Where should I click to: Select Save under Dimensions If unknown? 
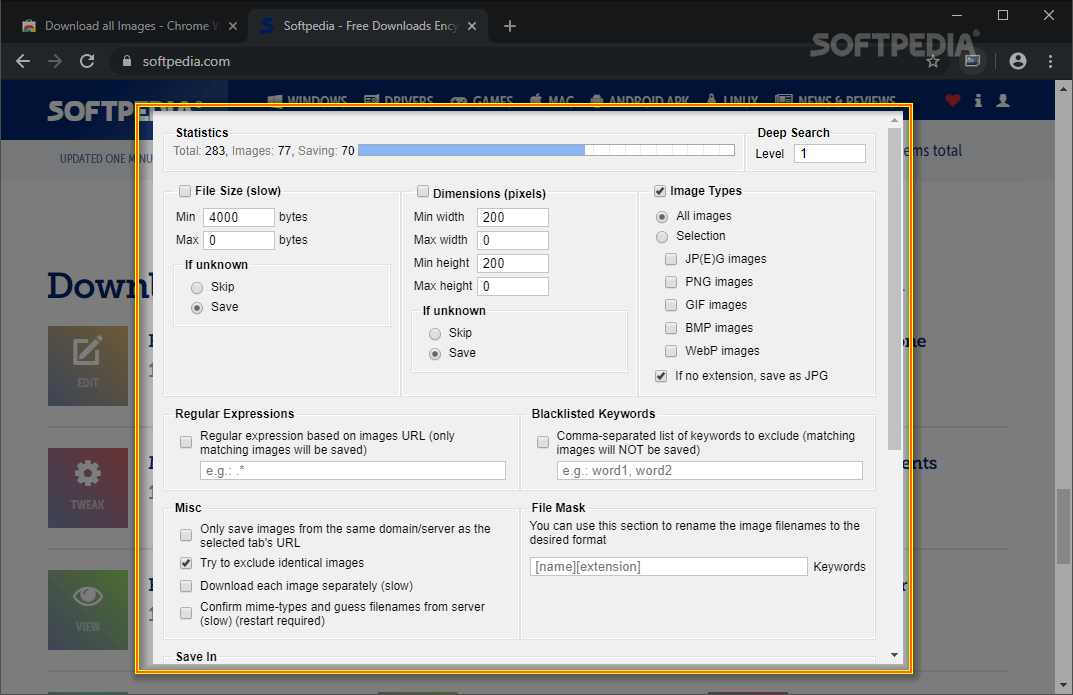pos(435,354)
